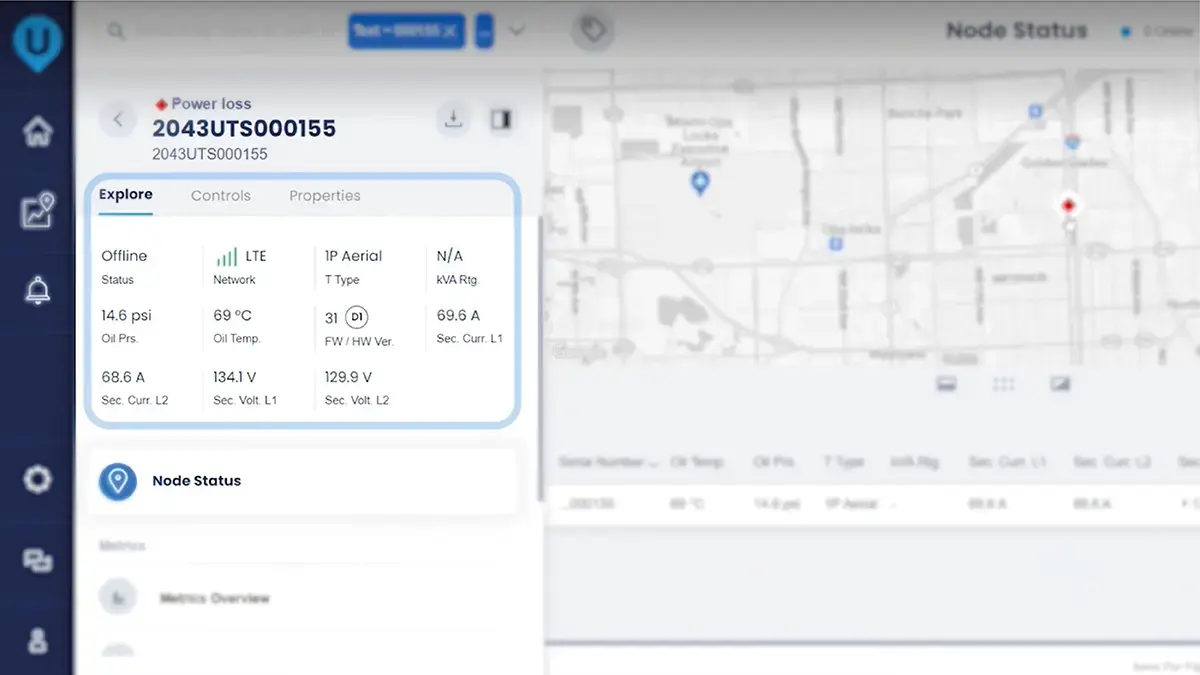This screenshot has height=675, width=1200.
Task: Click the blue location pin on map
Action: 700,182
